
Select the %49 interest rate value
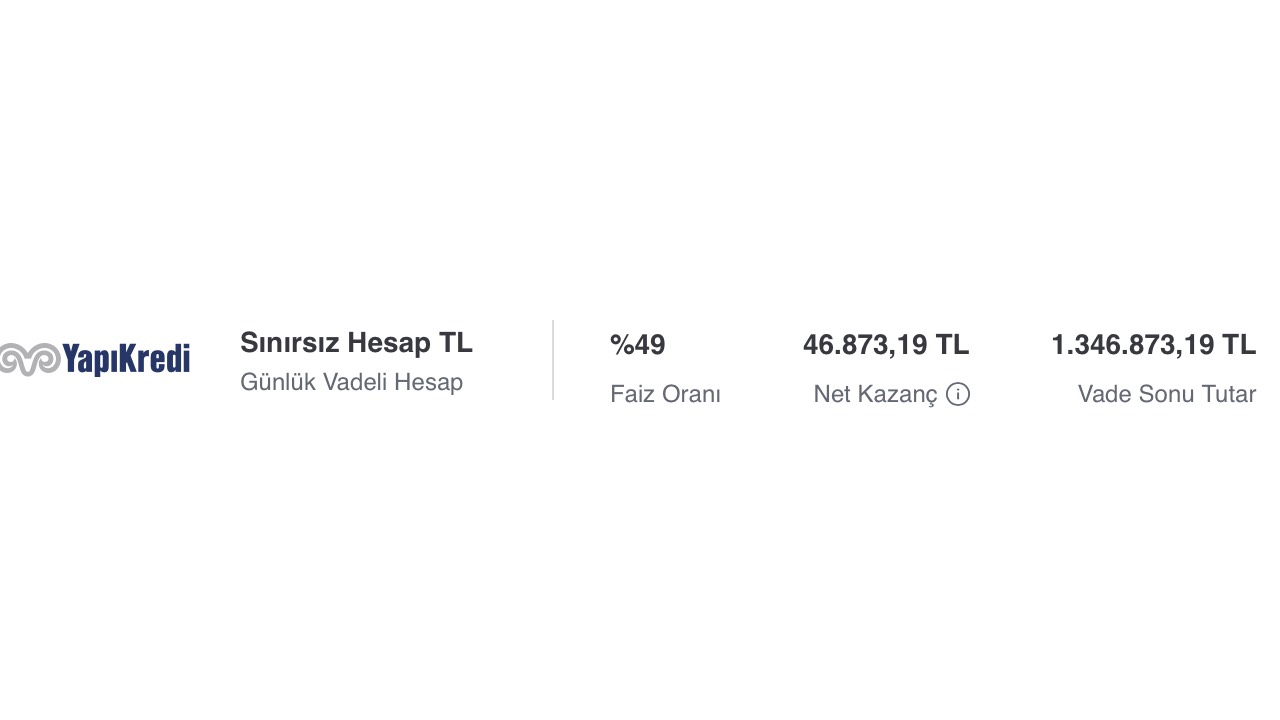click(637, 345)
